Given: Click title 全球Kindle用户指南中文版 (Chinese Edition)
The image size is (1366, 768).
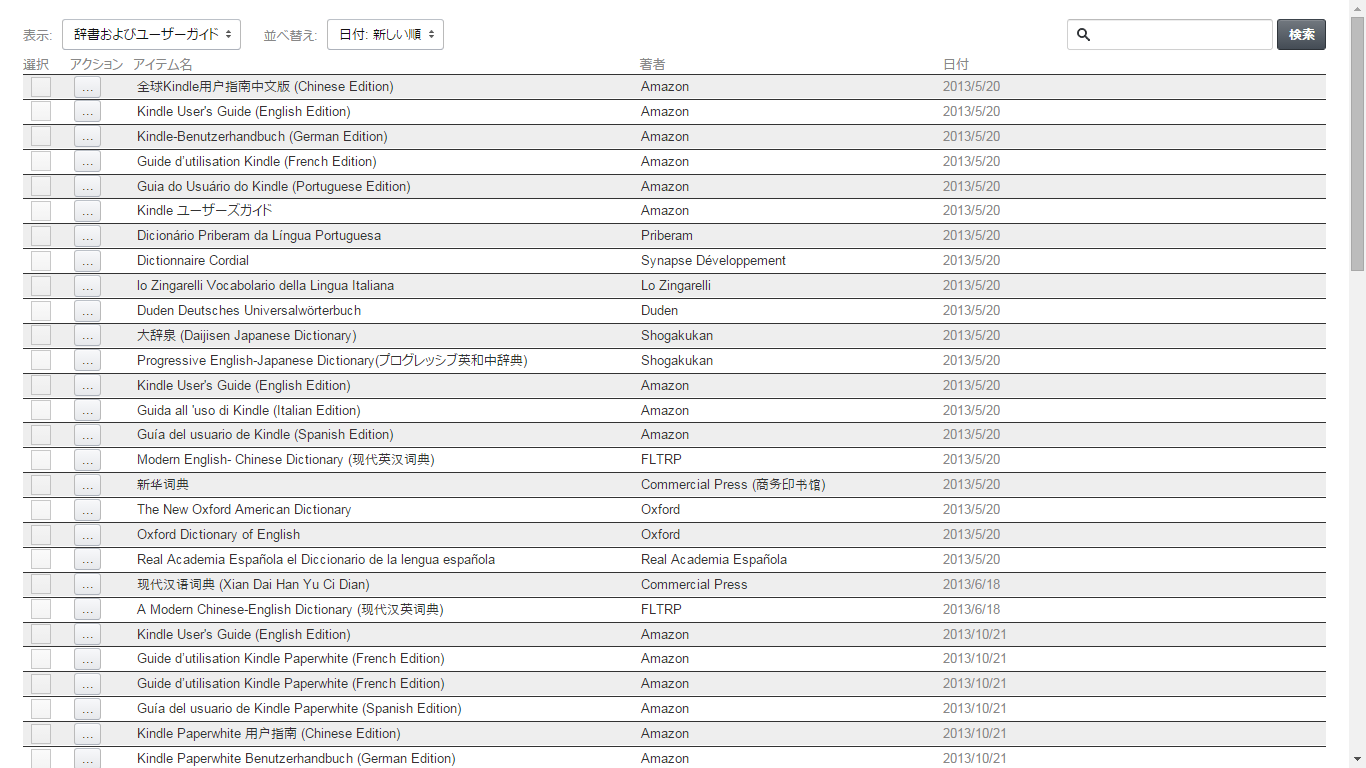Looking at the screenshot, I should pyautogui.click(x=265, y=87).
